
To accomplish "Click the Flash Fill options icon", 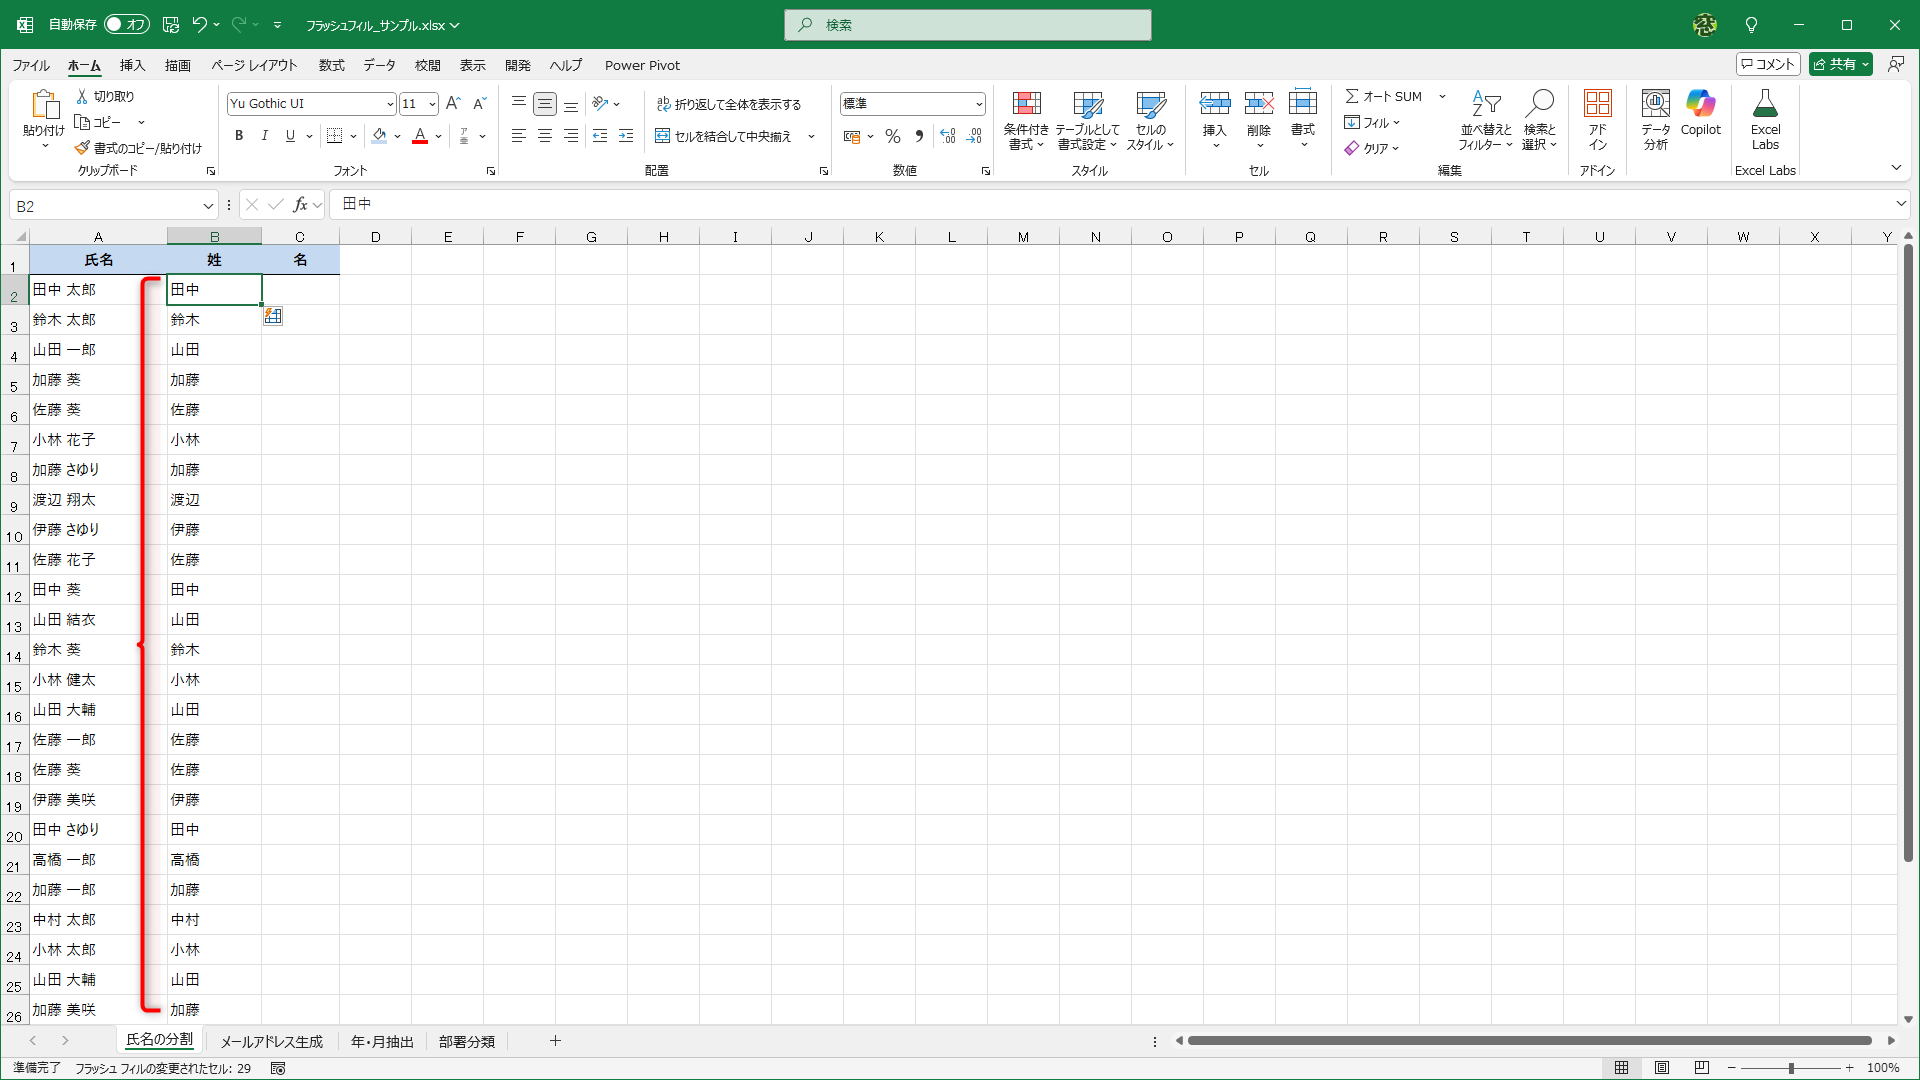I will (x=273, y=316).
